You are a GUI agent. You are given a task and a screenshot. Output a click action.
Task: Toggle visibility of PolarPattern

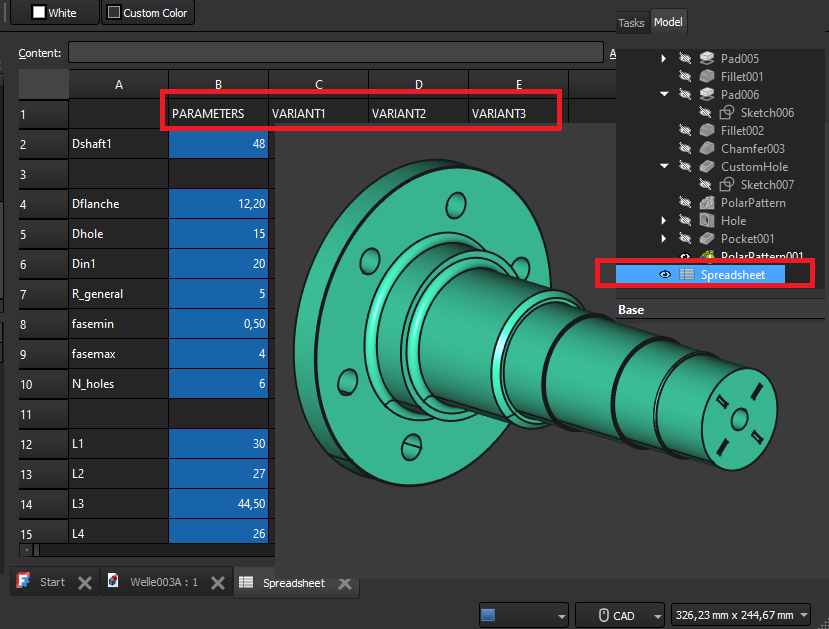coord(685,202)
